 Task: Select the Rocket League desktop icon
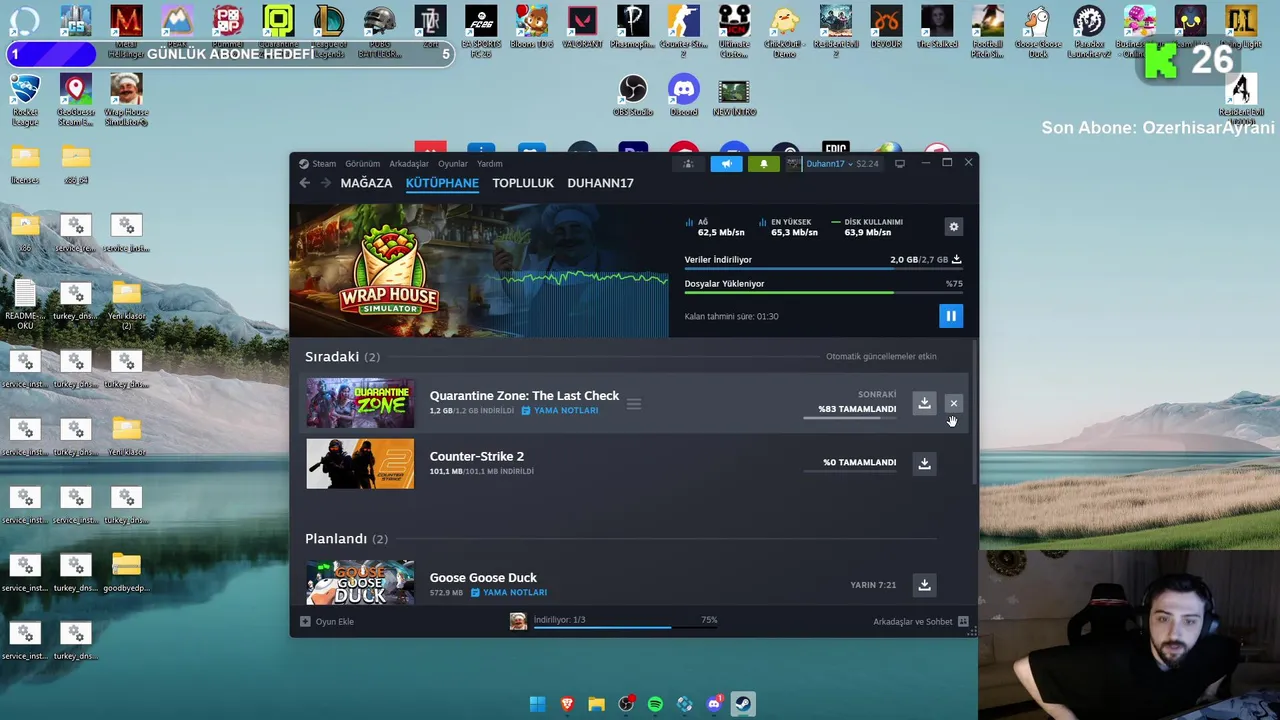click(25, 101)
